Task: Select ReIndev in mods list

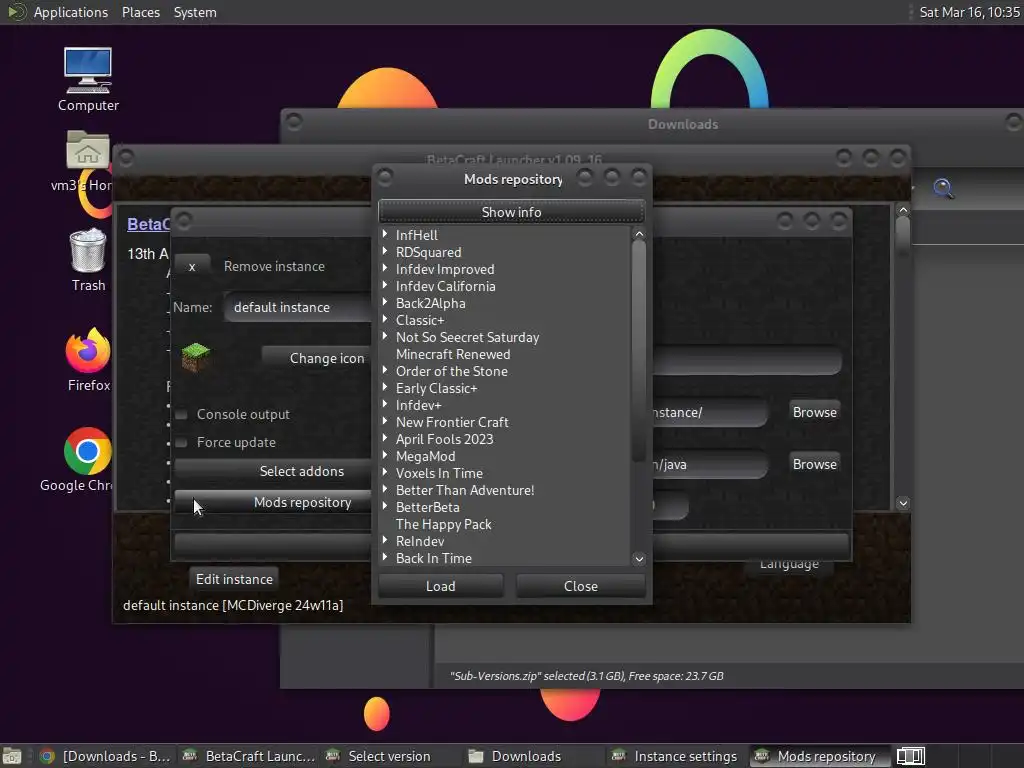Action: point(419,541)
